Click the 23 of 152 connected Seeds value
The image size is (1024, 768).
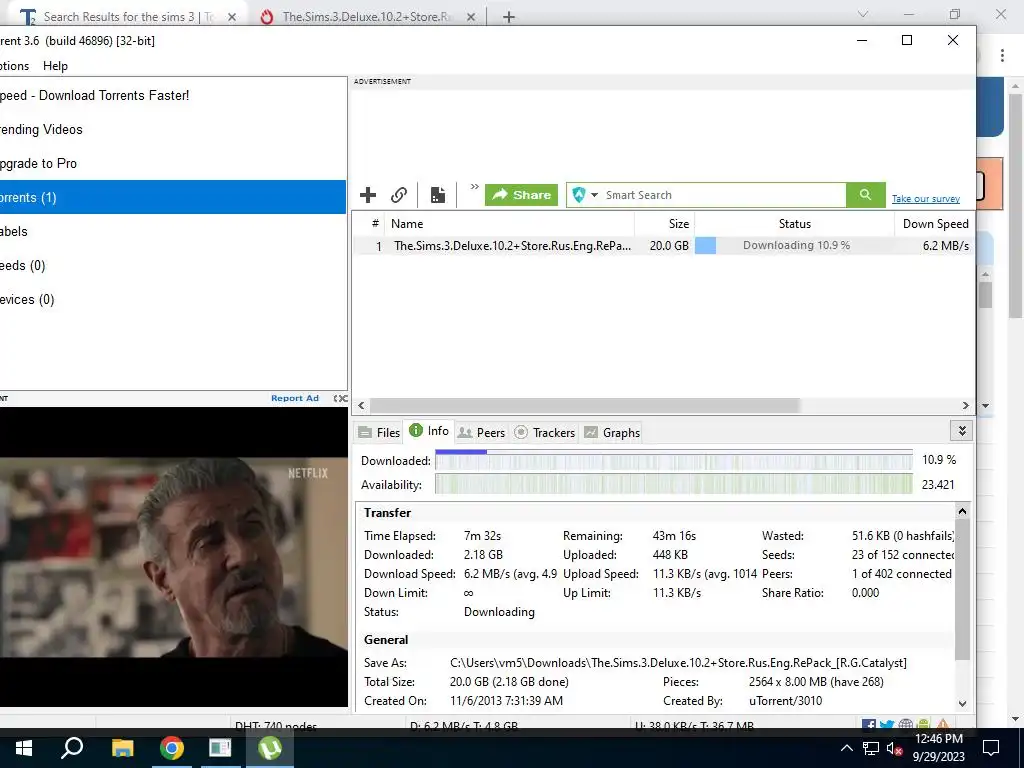903,554
